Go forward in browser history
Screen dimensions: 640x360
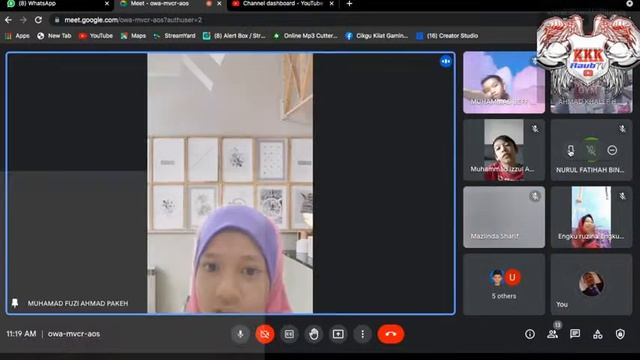[x=23, y=20]
